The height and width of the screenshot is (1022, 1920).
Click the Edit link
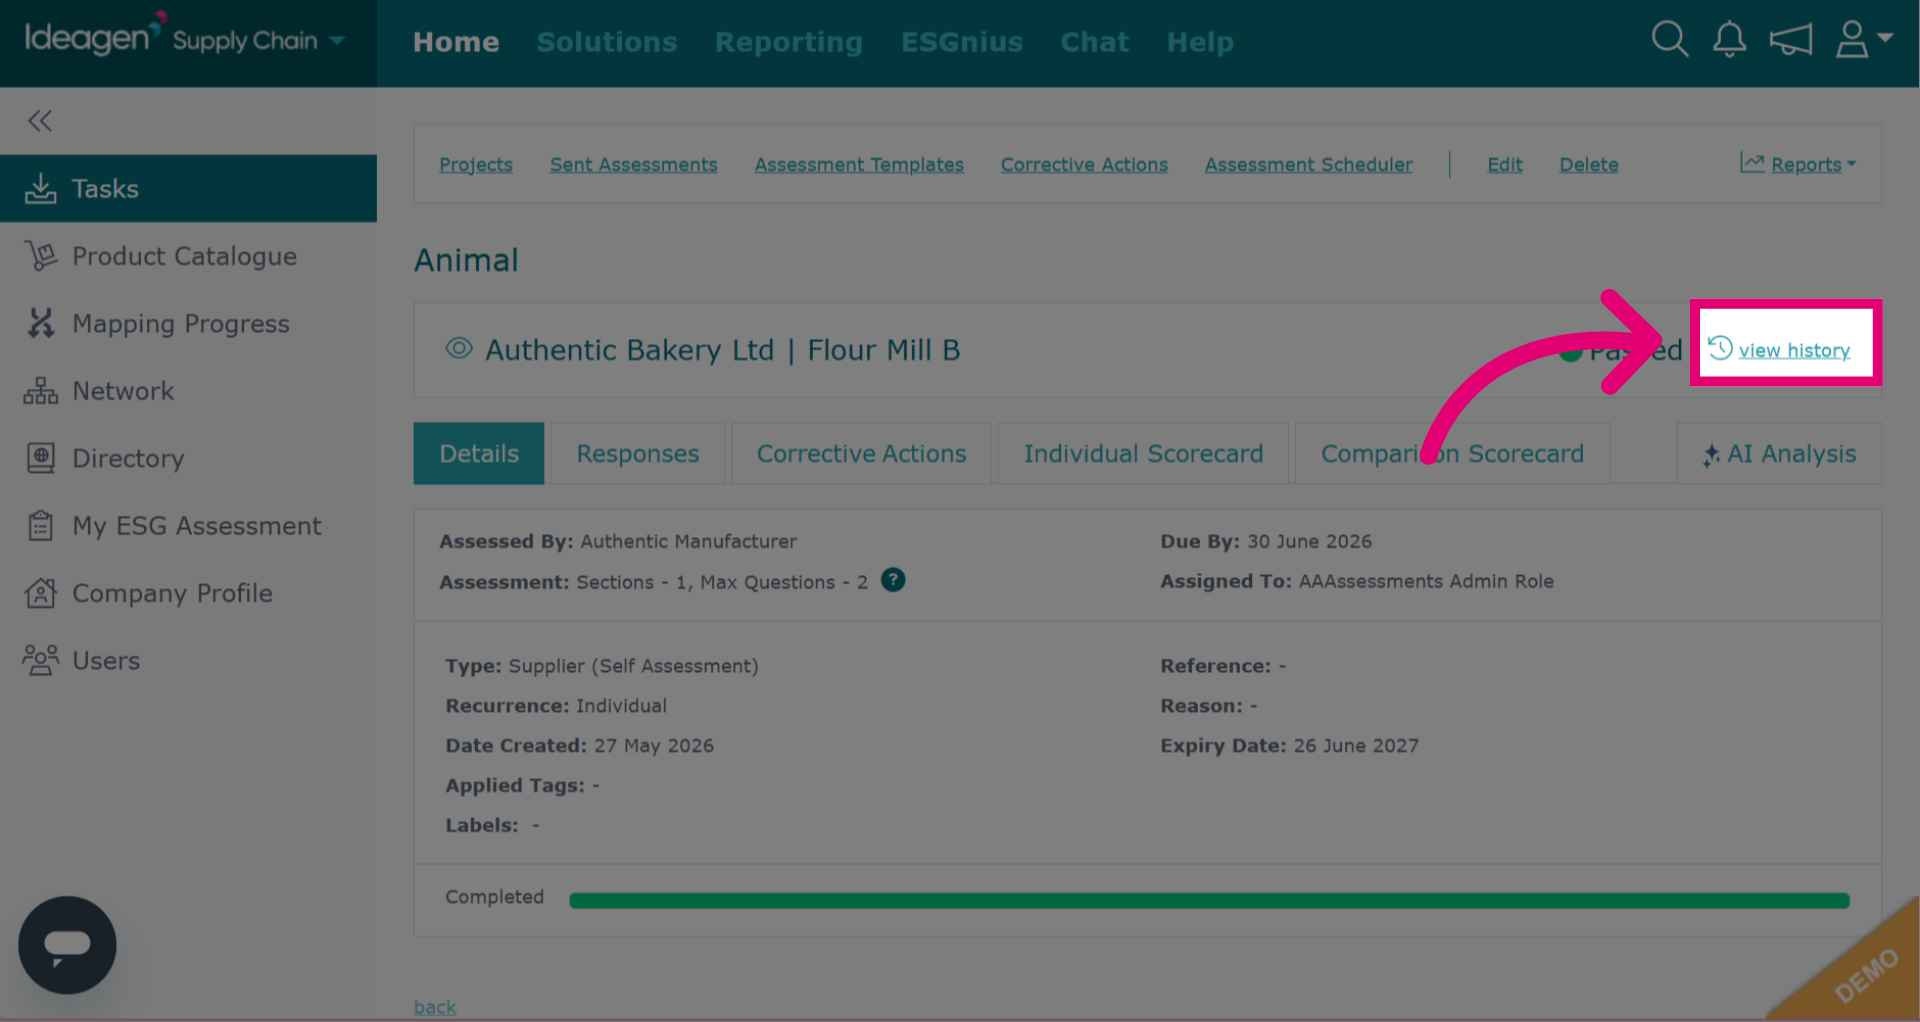tap(1505, 165)
